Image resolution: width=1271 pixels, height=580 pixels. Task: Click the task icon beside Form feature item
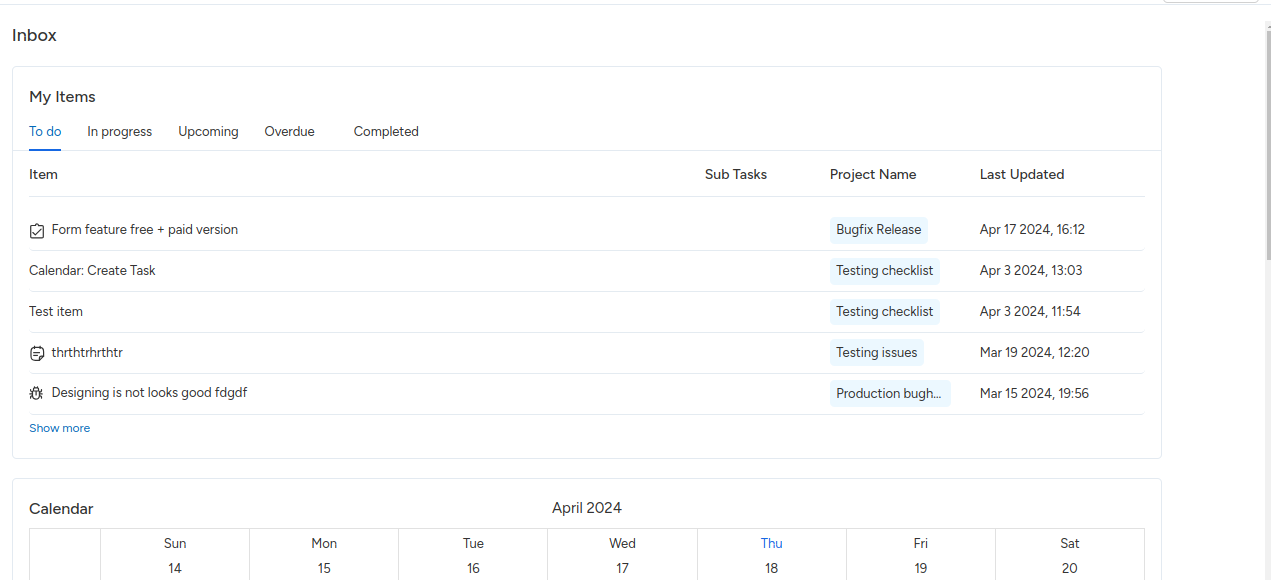(x=37, y=231)
